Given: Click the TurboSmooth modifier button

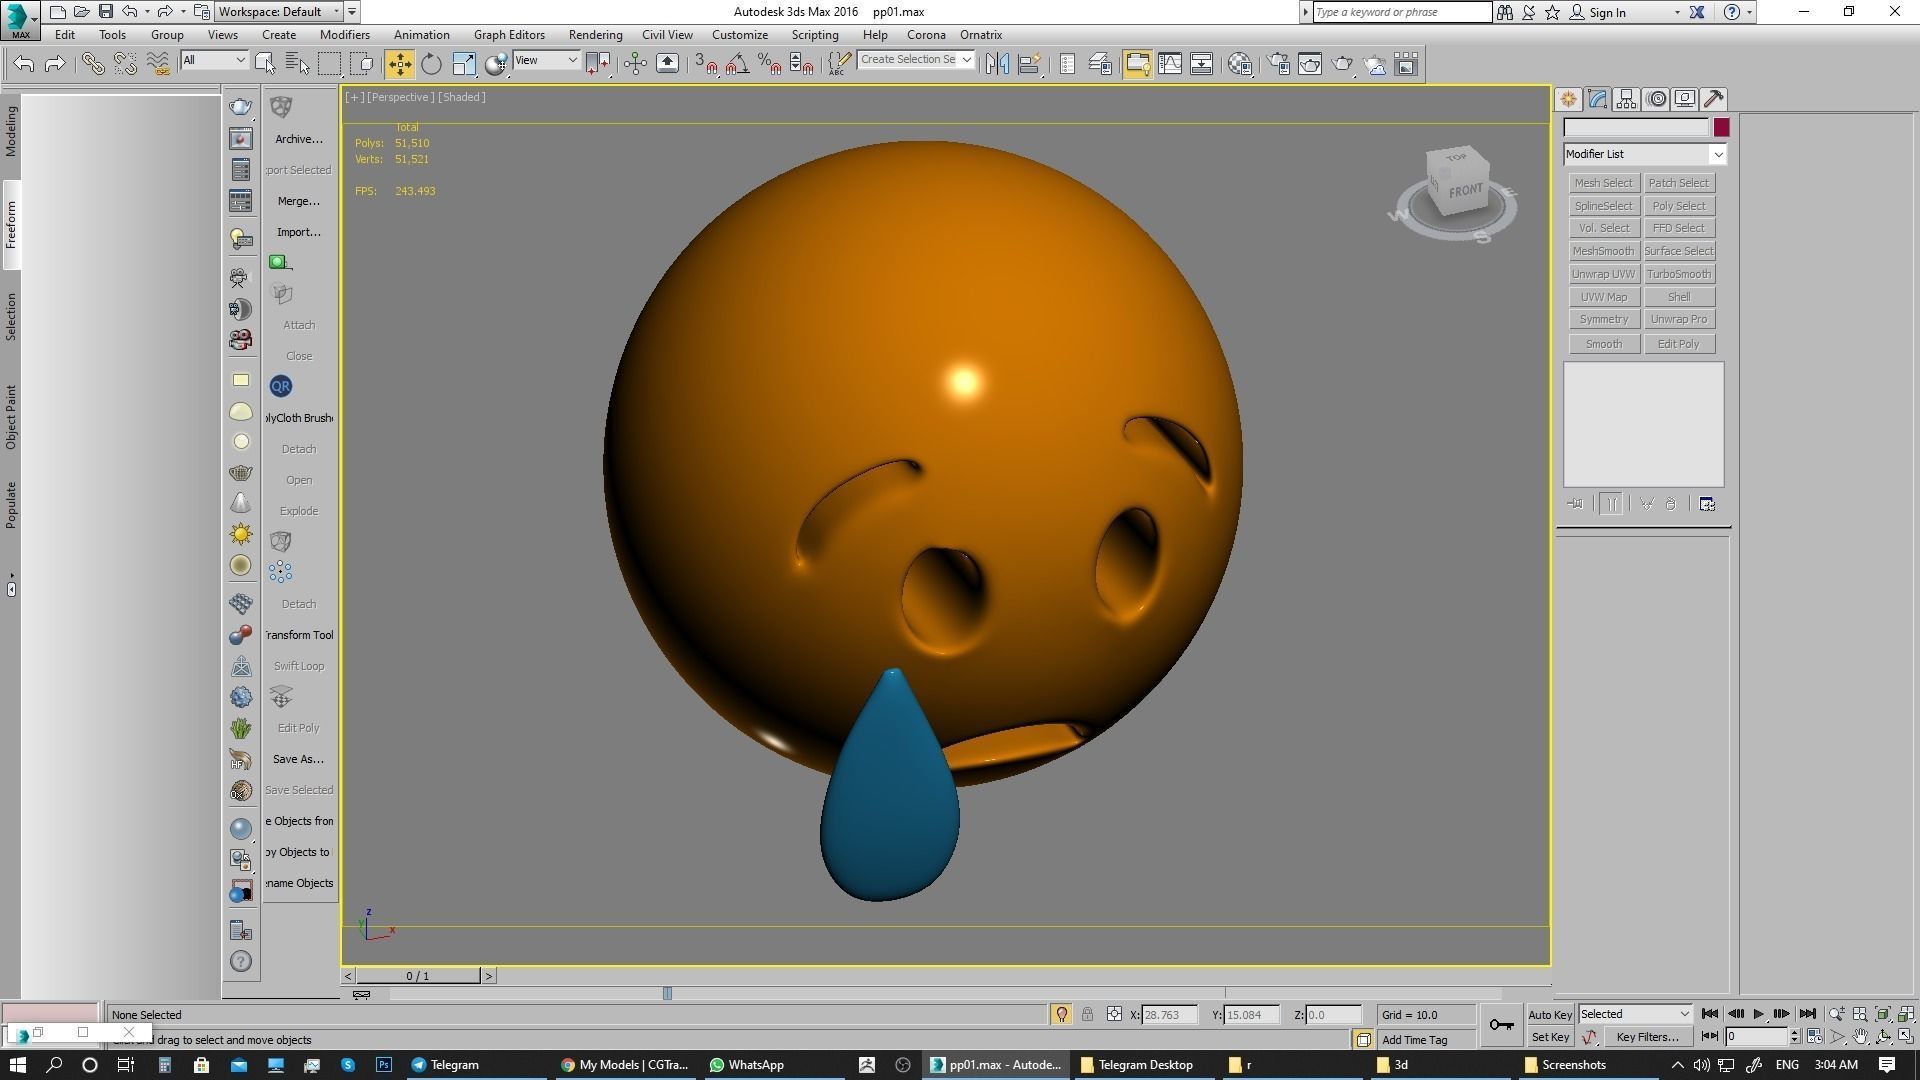Looking at the screenshot, I should point(1678,274).
